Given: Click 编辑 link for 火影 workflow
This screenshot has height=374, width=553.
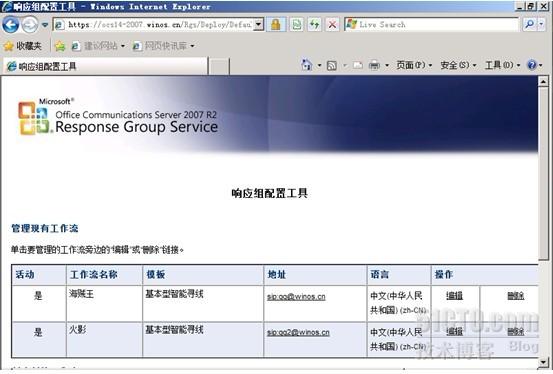Looking at the screenshot, I should click(x=454, y=332).
